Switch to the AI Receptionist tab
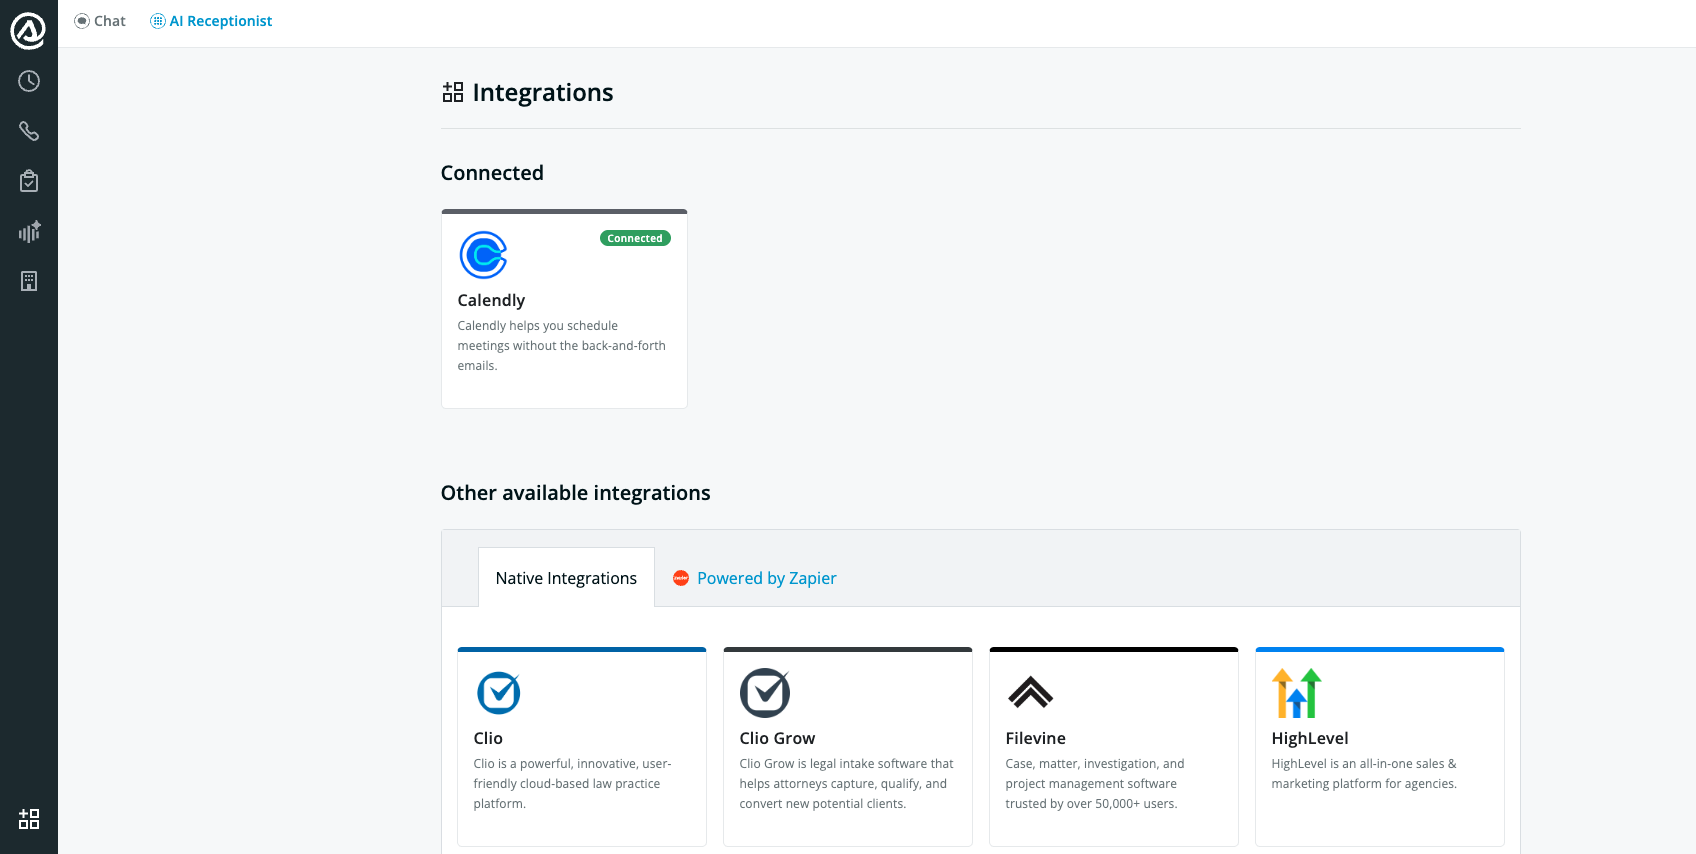The image size is (1696, 854). (x=211, y=21)
